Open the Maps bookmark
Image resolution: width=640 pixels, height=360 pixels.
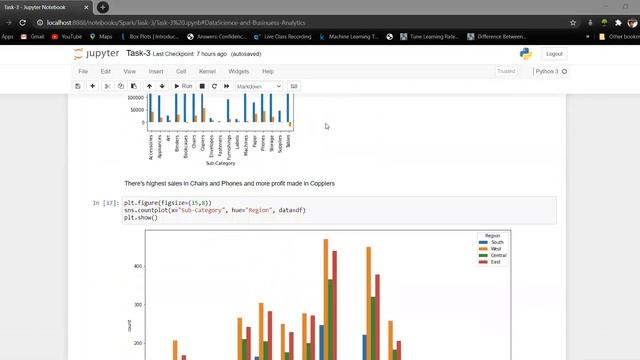[101, 37]
